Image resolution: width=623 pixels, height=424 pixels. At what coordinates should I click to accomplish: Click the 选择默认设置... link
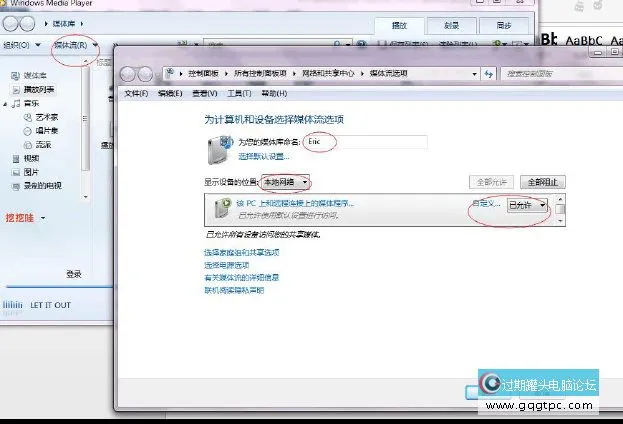click(x=263, y=157)
